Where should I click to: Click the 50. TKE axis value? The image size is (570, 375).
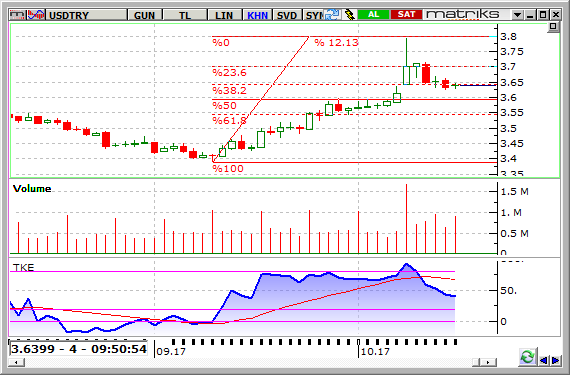(x=509, y=290)
